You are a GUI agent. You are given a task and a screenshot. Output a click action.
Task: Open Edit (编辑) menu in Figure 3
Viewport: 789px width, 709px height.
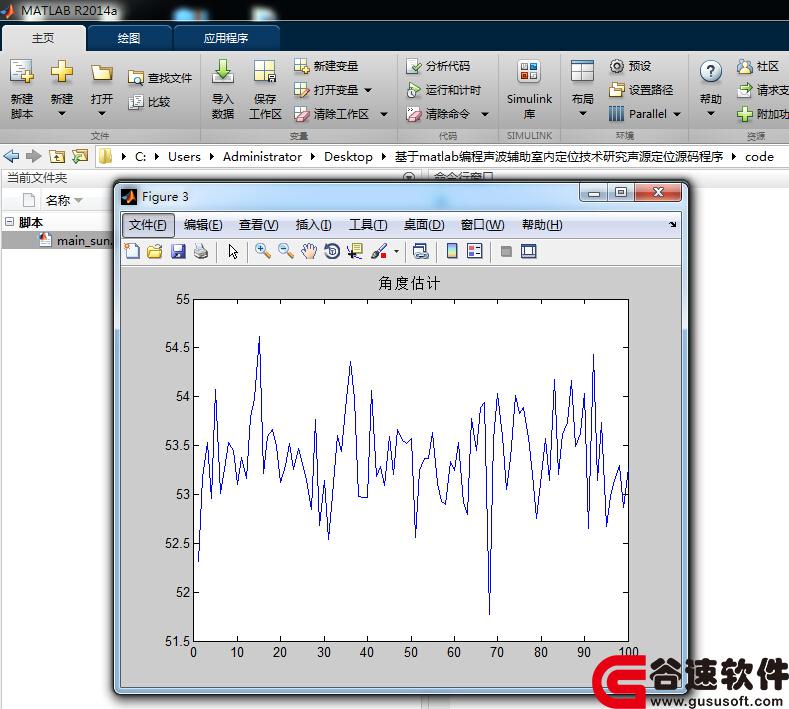pos(203,225)
